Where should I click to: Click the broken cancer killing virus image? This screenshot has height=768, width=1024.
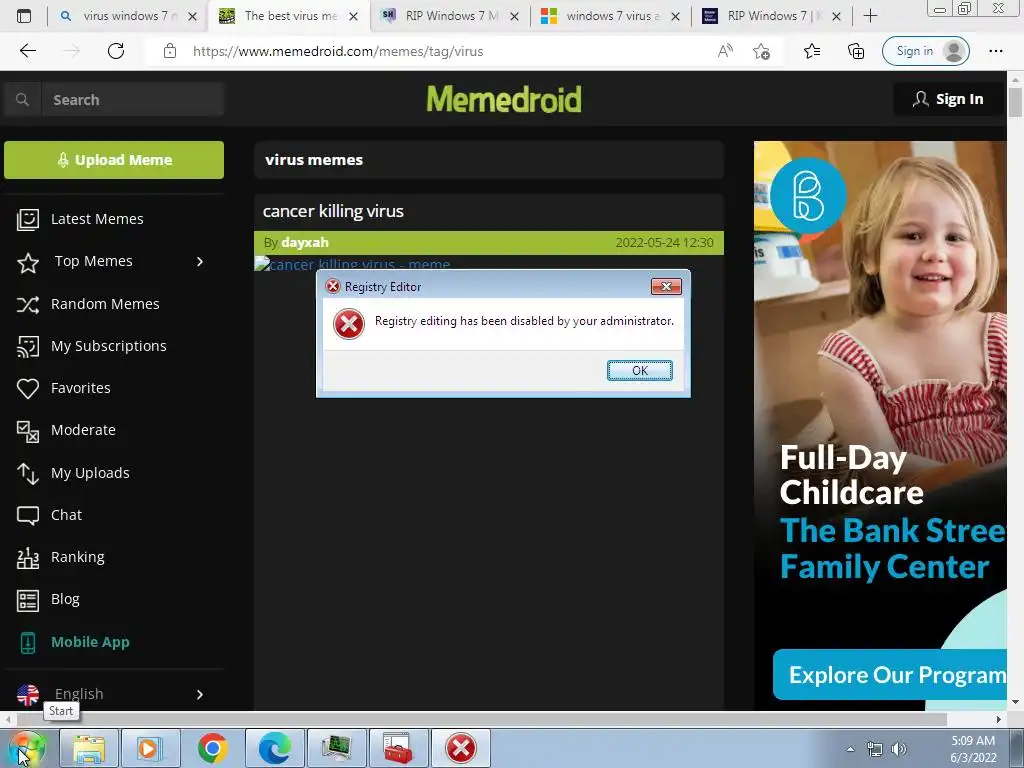352,263
